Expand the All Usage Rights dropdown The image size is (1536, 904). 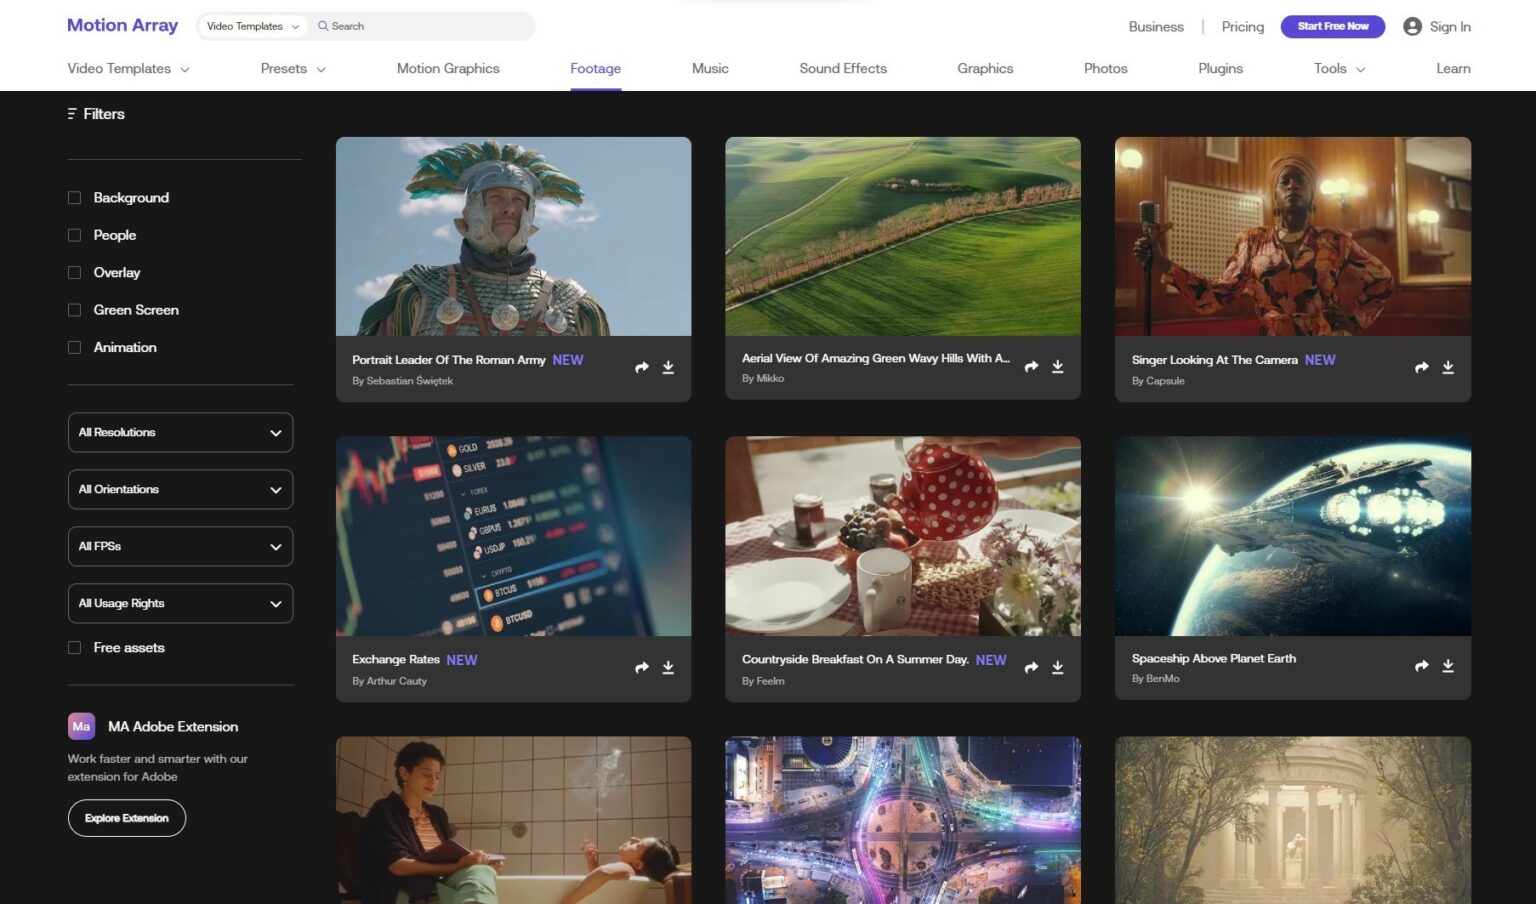pyautogui.click(x=180, y=603)
